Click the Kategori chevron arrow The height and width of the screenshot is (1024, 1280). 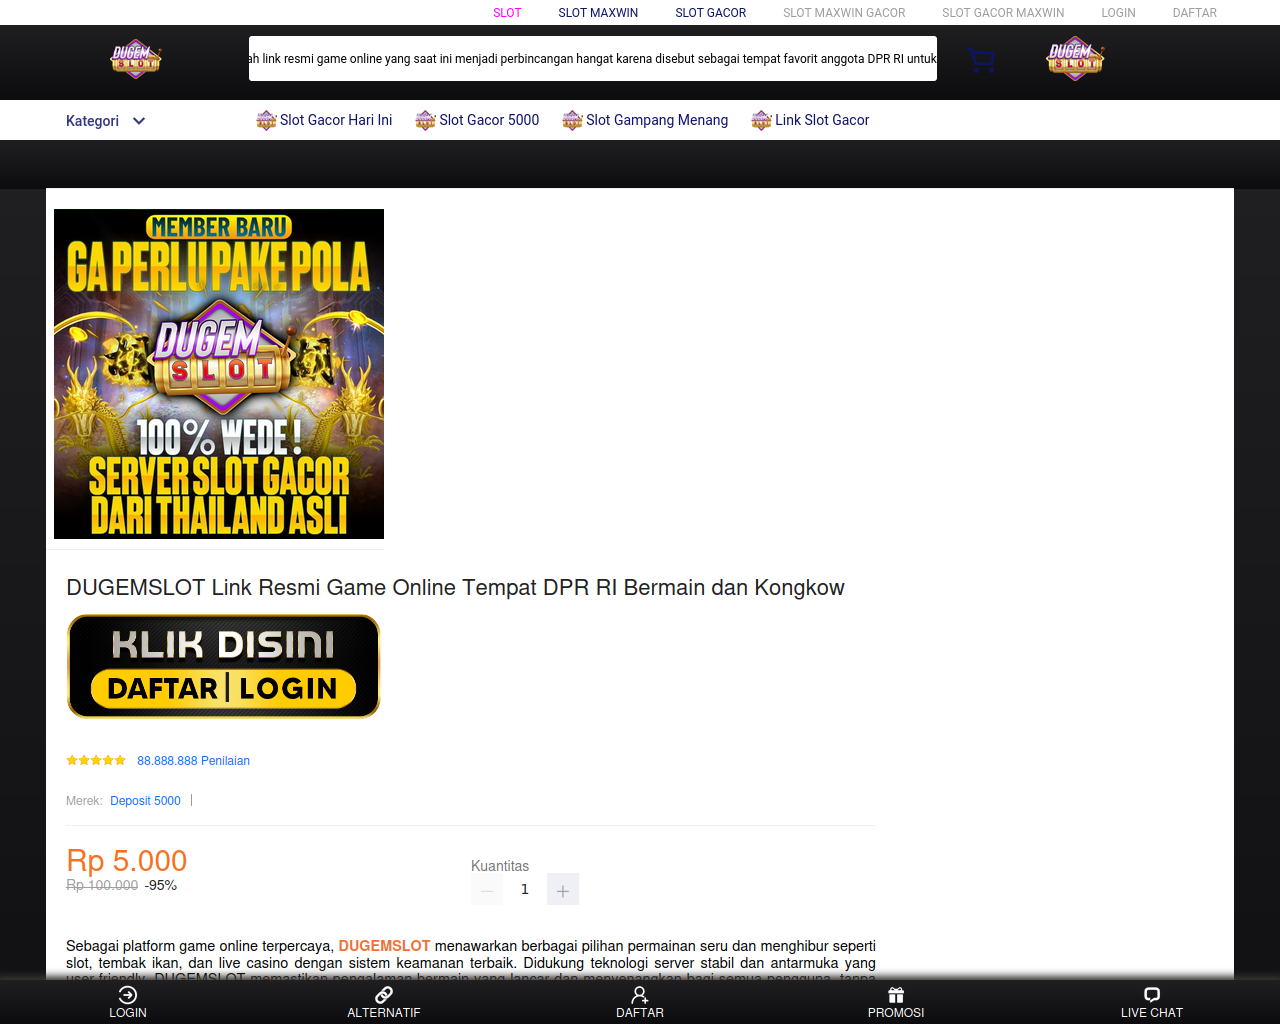[x=139, y=121]
